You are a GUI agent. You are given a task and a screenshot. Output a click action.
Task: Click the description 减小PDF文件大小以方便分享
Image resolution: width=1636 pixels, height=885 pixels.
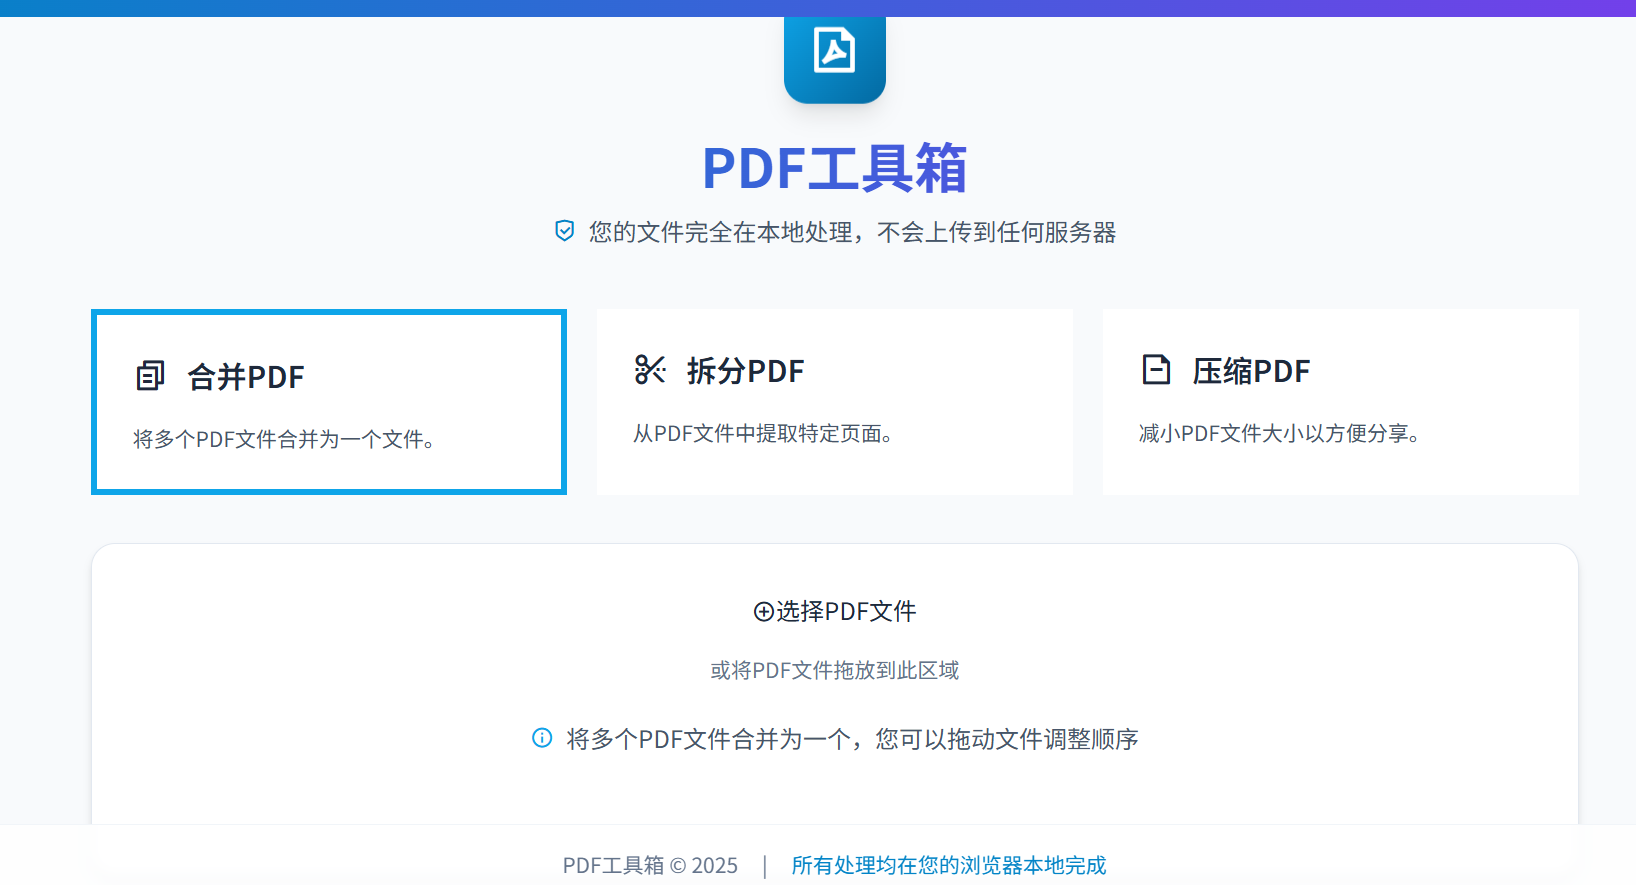[x=1279, y=433]
